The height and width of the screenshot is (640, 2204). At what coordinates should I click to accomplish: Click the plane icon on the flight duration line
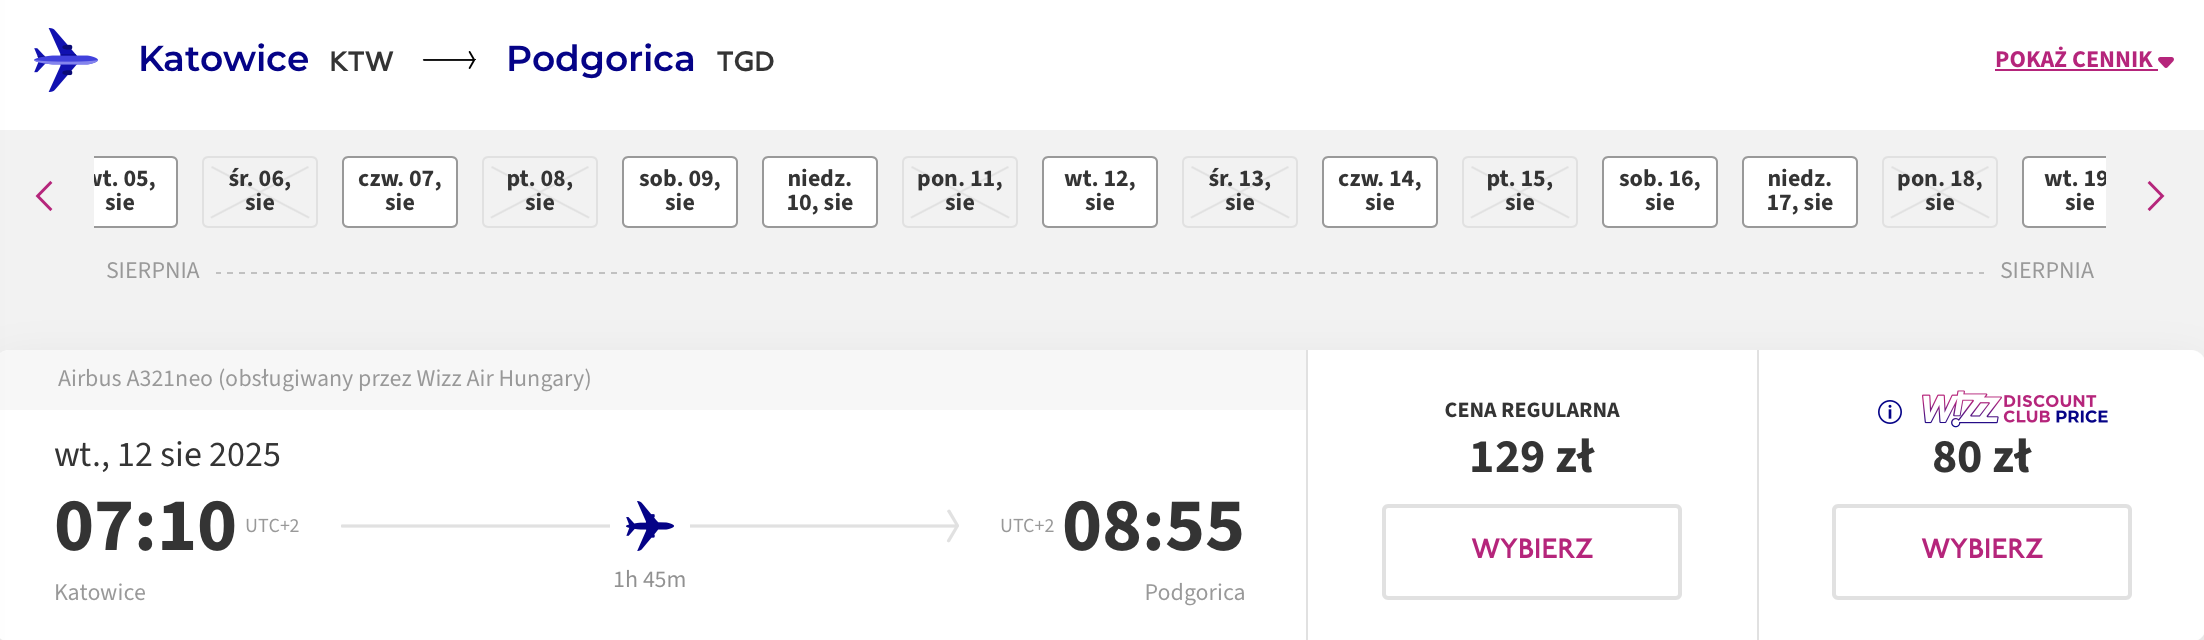pyautogui.click(x=649, y=526)
